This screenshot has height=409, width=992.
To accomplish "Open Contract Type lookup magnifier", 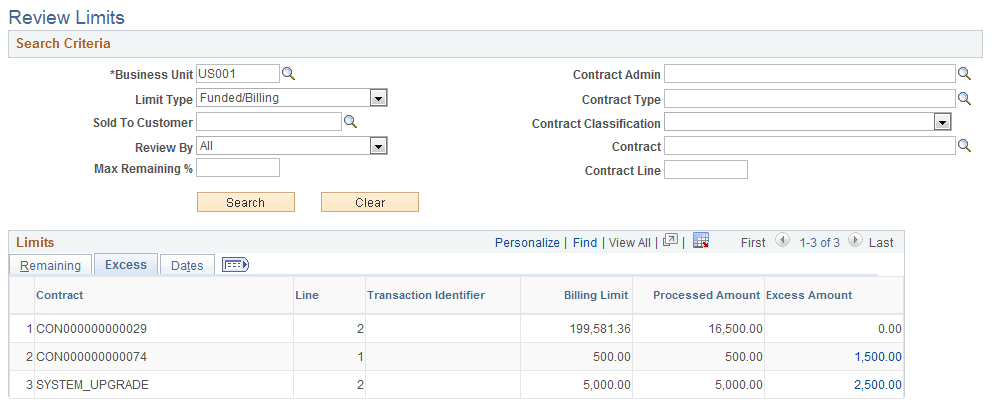I will [964, 98].
